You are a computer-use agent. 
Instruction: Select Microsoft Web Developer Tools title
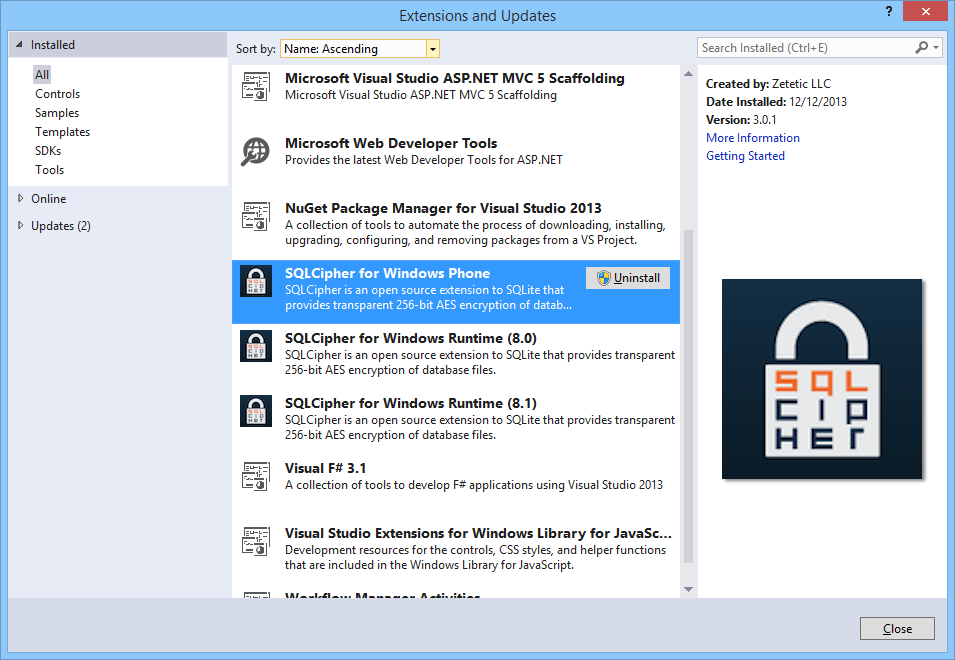pos(391,144)
